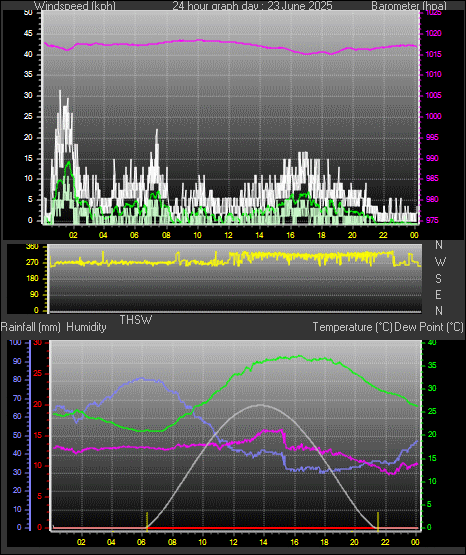Click barometer axis value "1005"
The width and height of the screenshot is (466, 555).
coord(433,95)
